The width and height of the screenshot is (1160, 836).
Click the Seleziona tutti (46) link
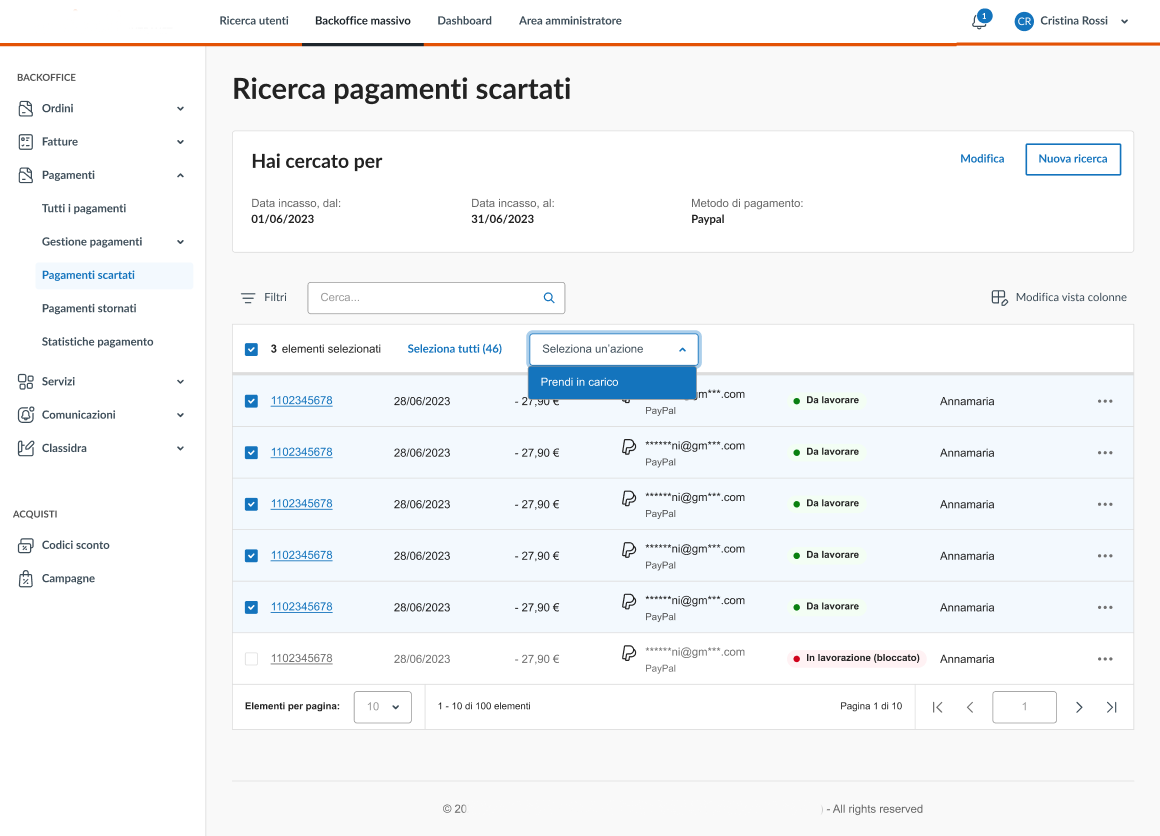(x=454, y=350)
